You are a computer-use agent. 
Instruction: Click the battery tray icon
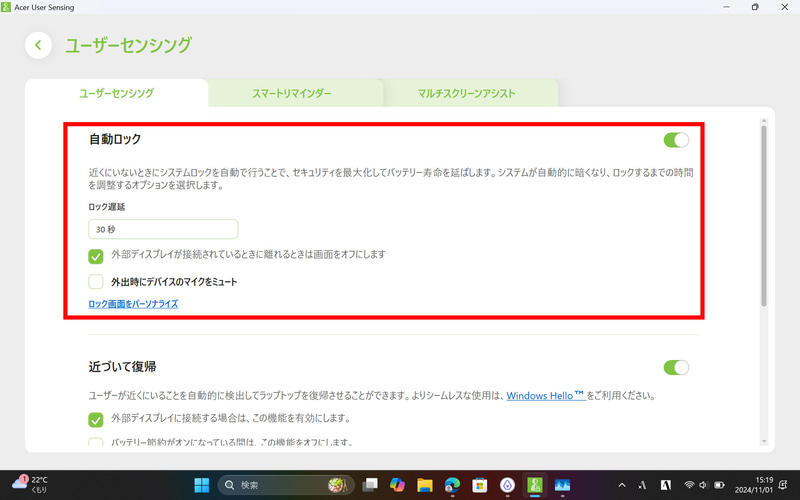click(x=719, y=485)
